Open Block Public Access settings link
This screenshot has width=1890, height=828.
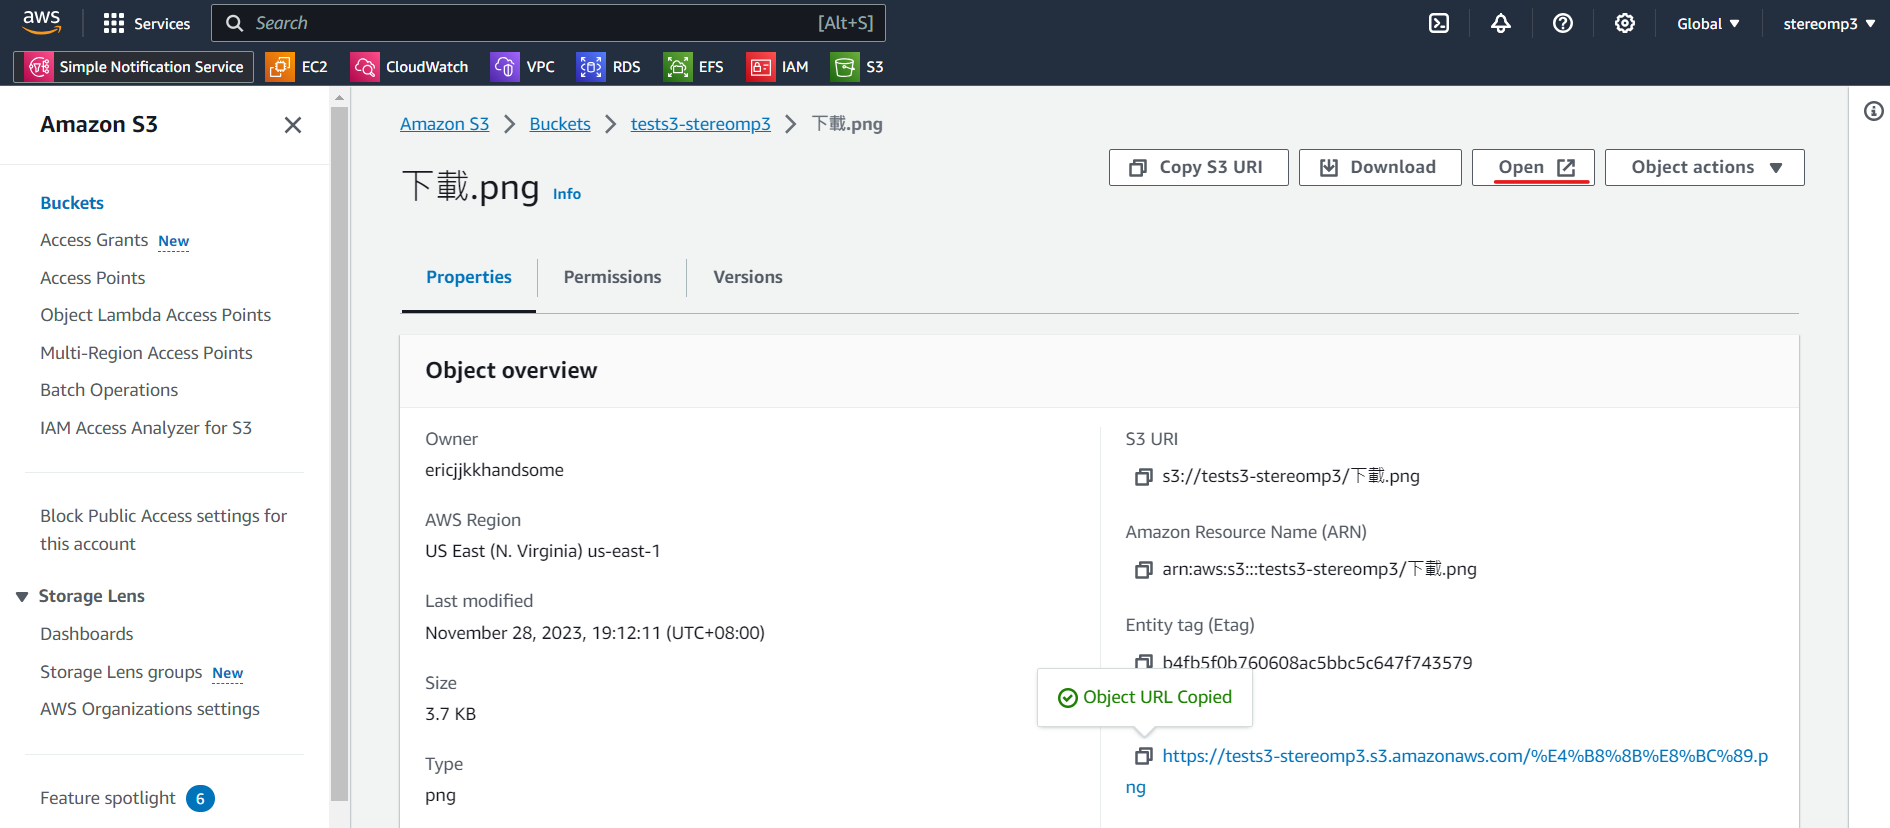tap(164, 530)
